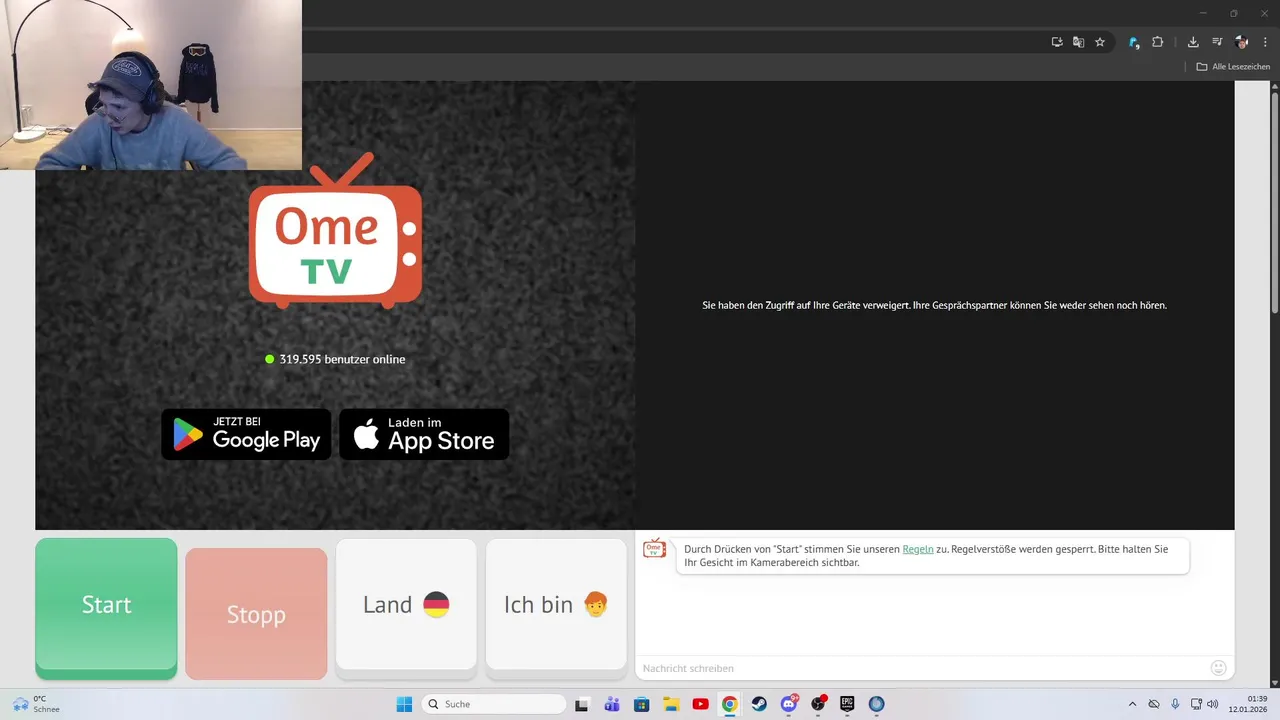Click the small OmeTV avatar in chat

(x=654, y=548)
